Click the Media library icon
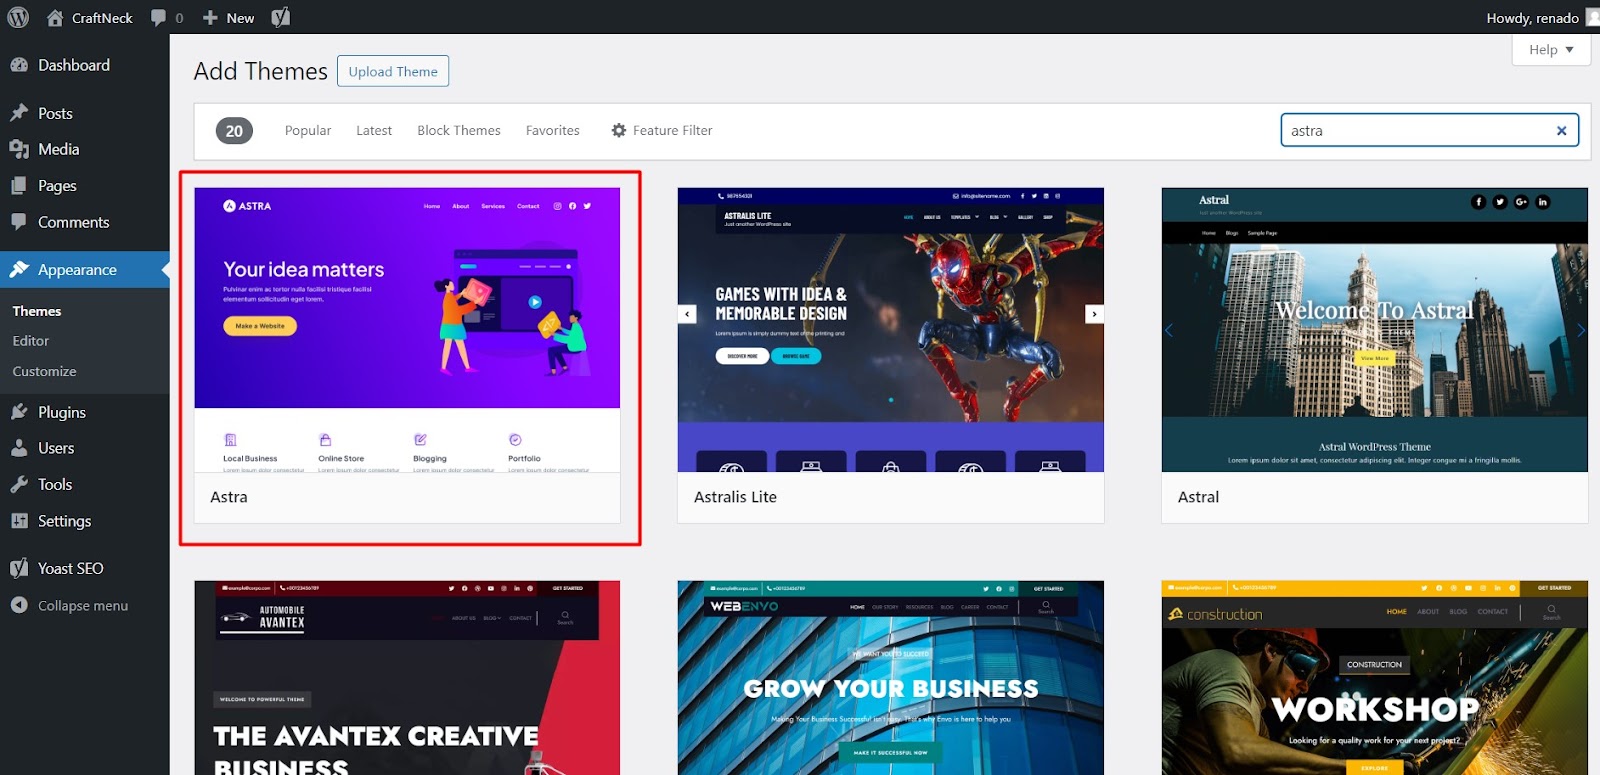Viewport: 1600px width, 775px height. [x=19, y=149]
